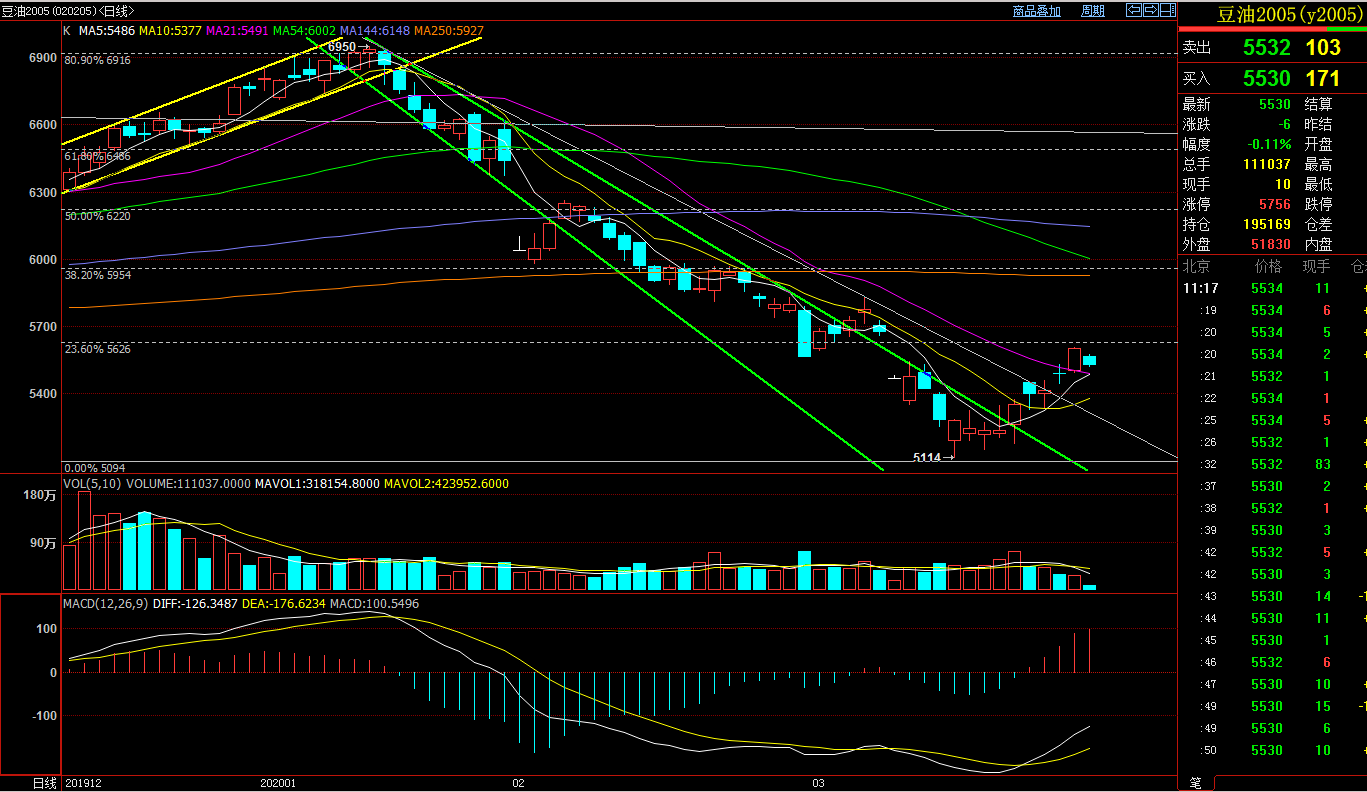The width and height of the screenshot is (1367, 792).
Task: Click the 持仓 open interest 195169
Action: (1268, 224)
